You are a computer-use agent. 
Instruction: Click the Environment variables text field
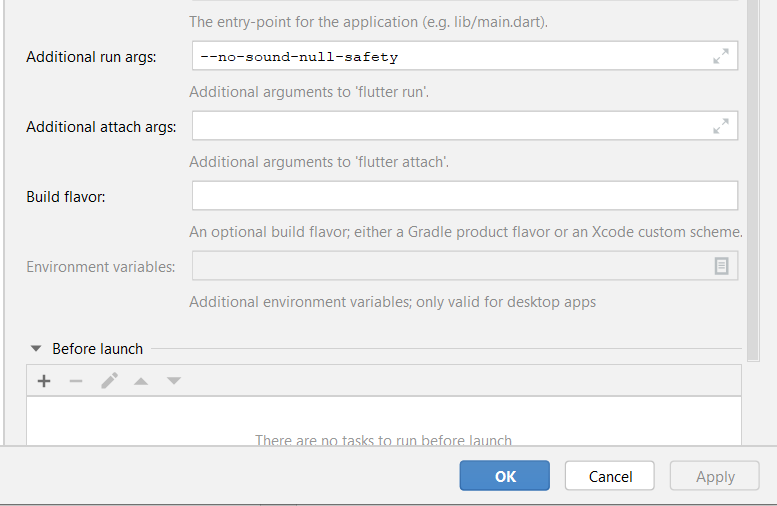[x=450, y=266]
